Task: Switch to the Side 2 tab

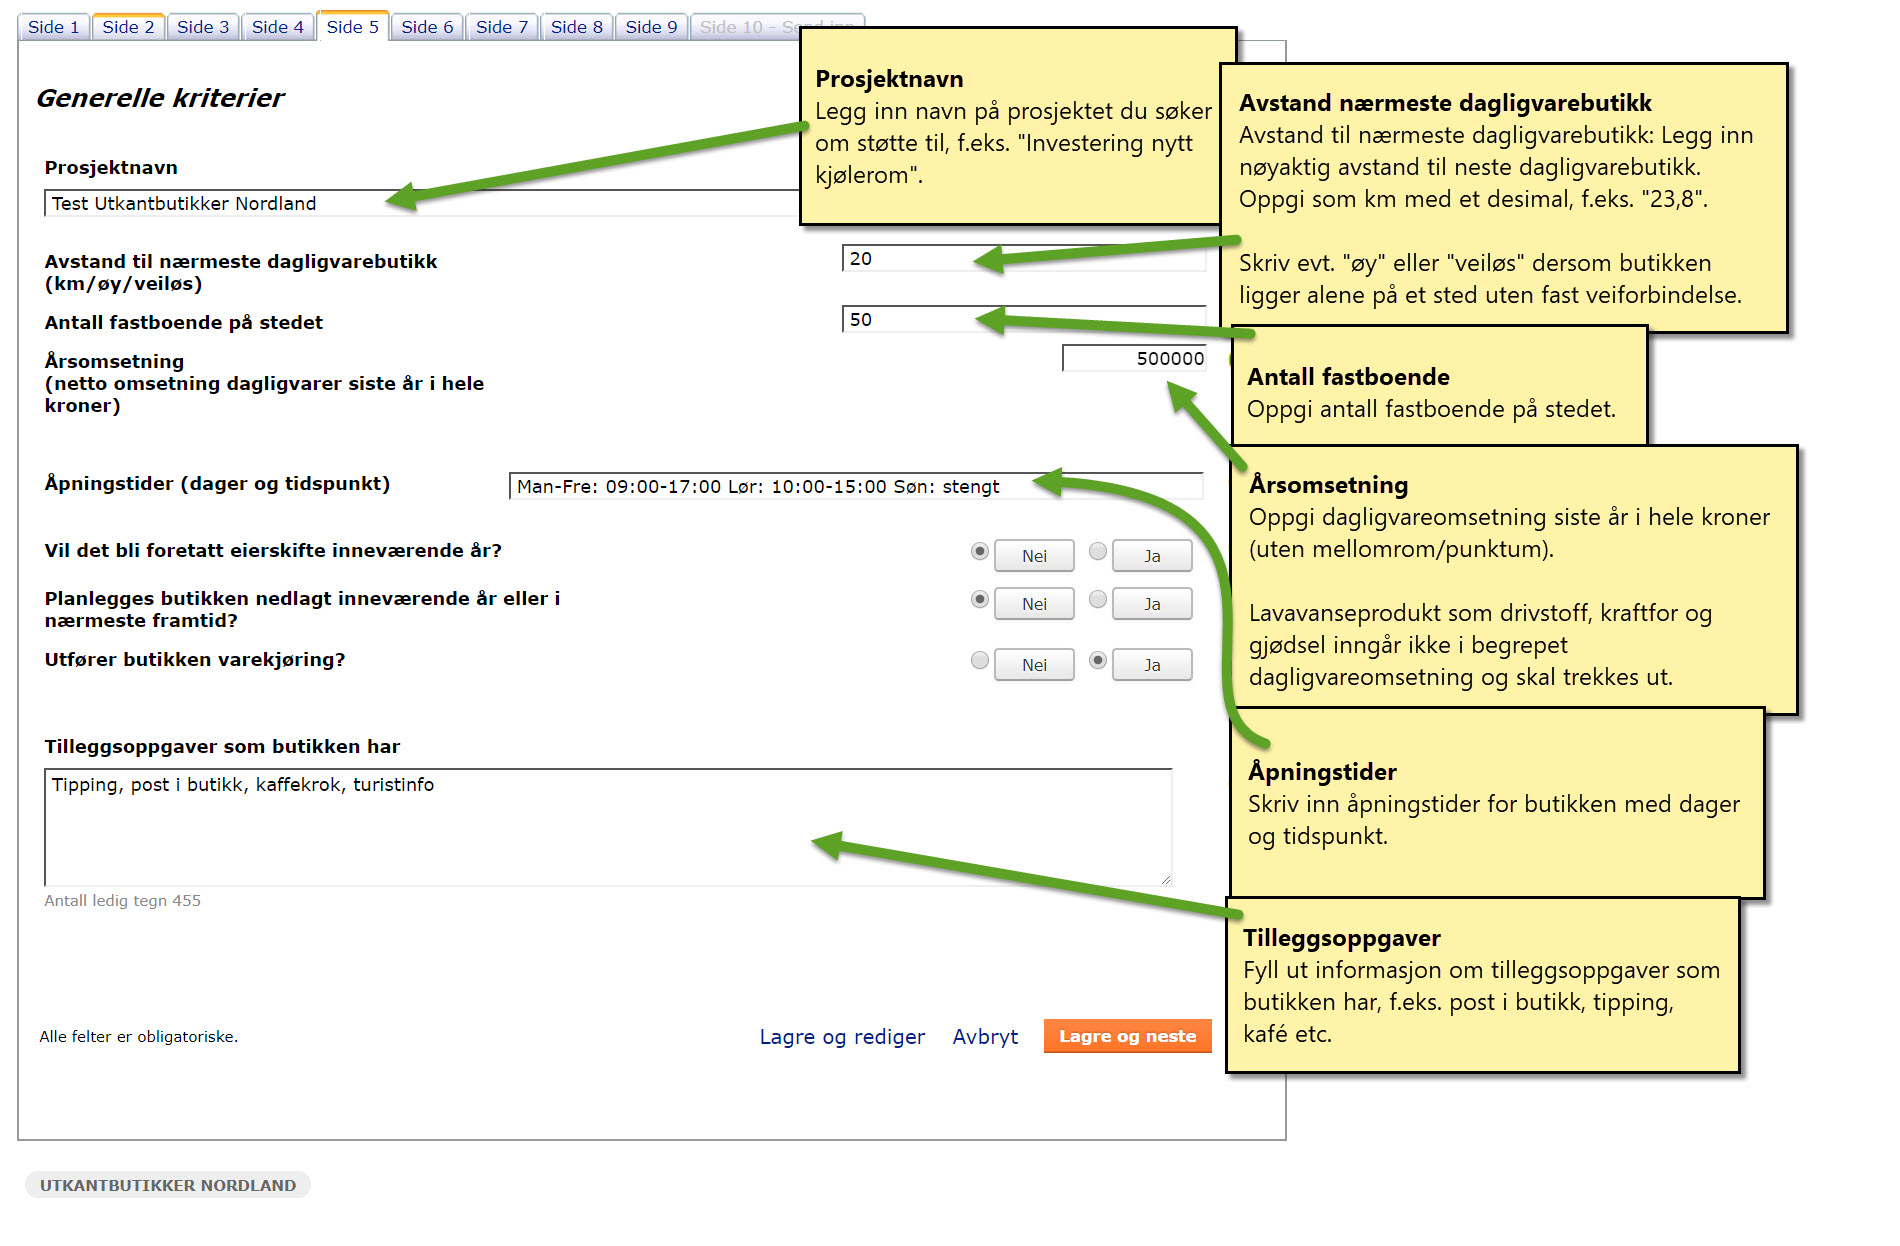Action: click(x=128, y=27)
